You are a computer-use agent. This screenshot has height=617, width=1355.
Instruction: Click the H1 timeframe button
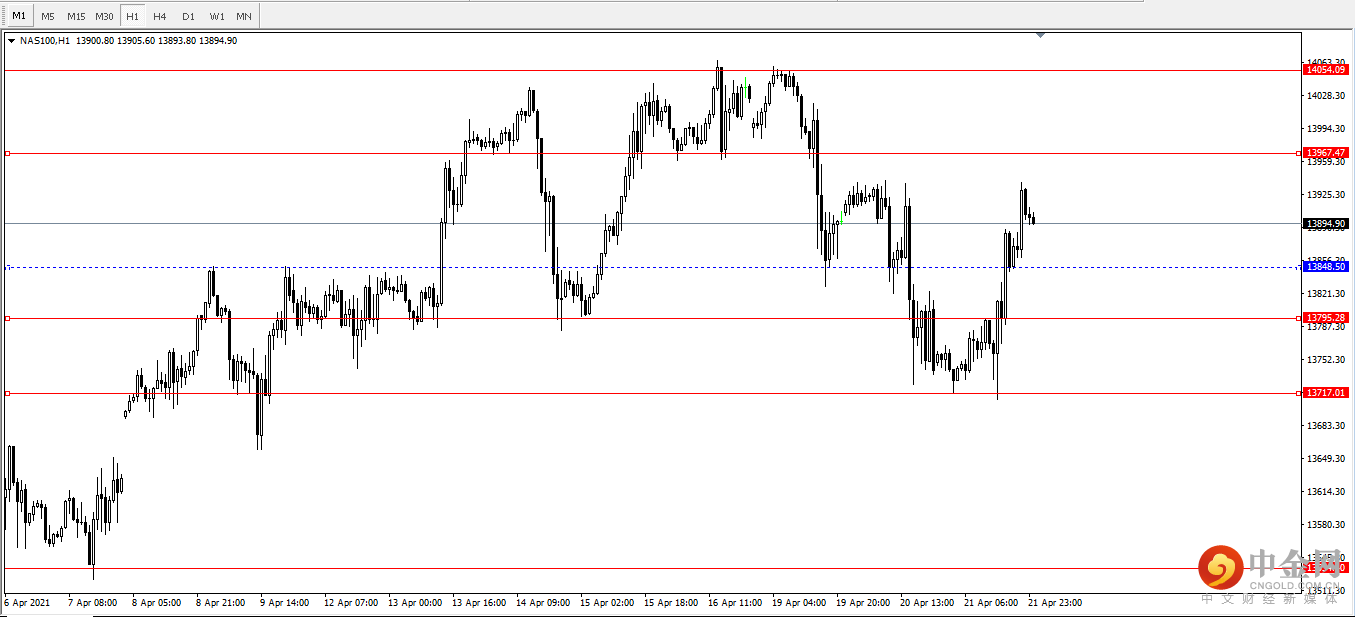[133, 16]
